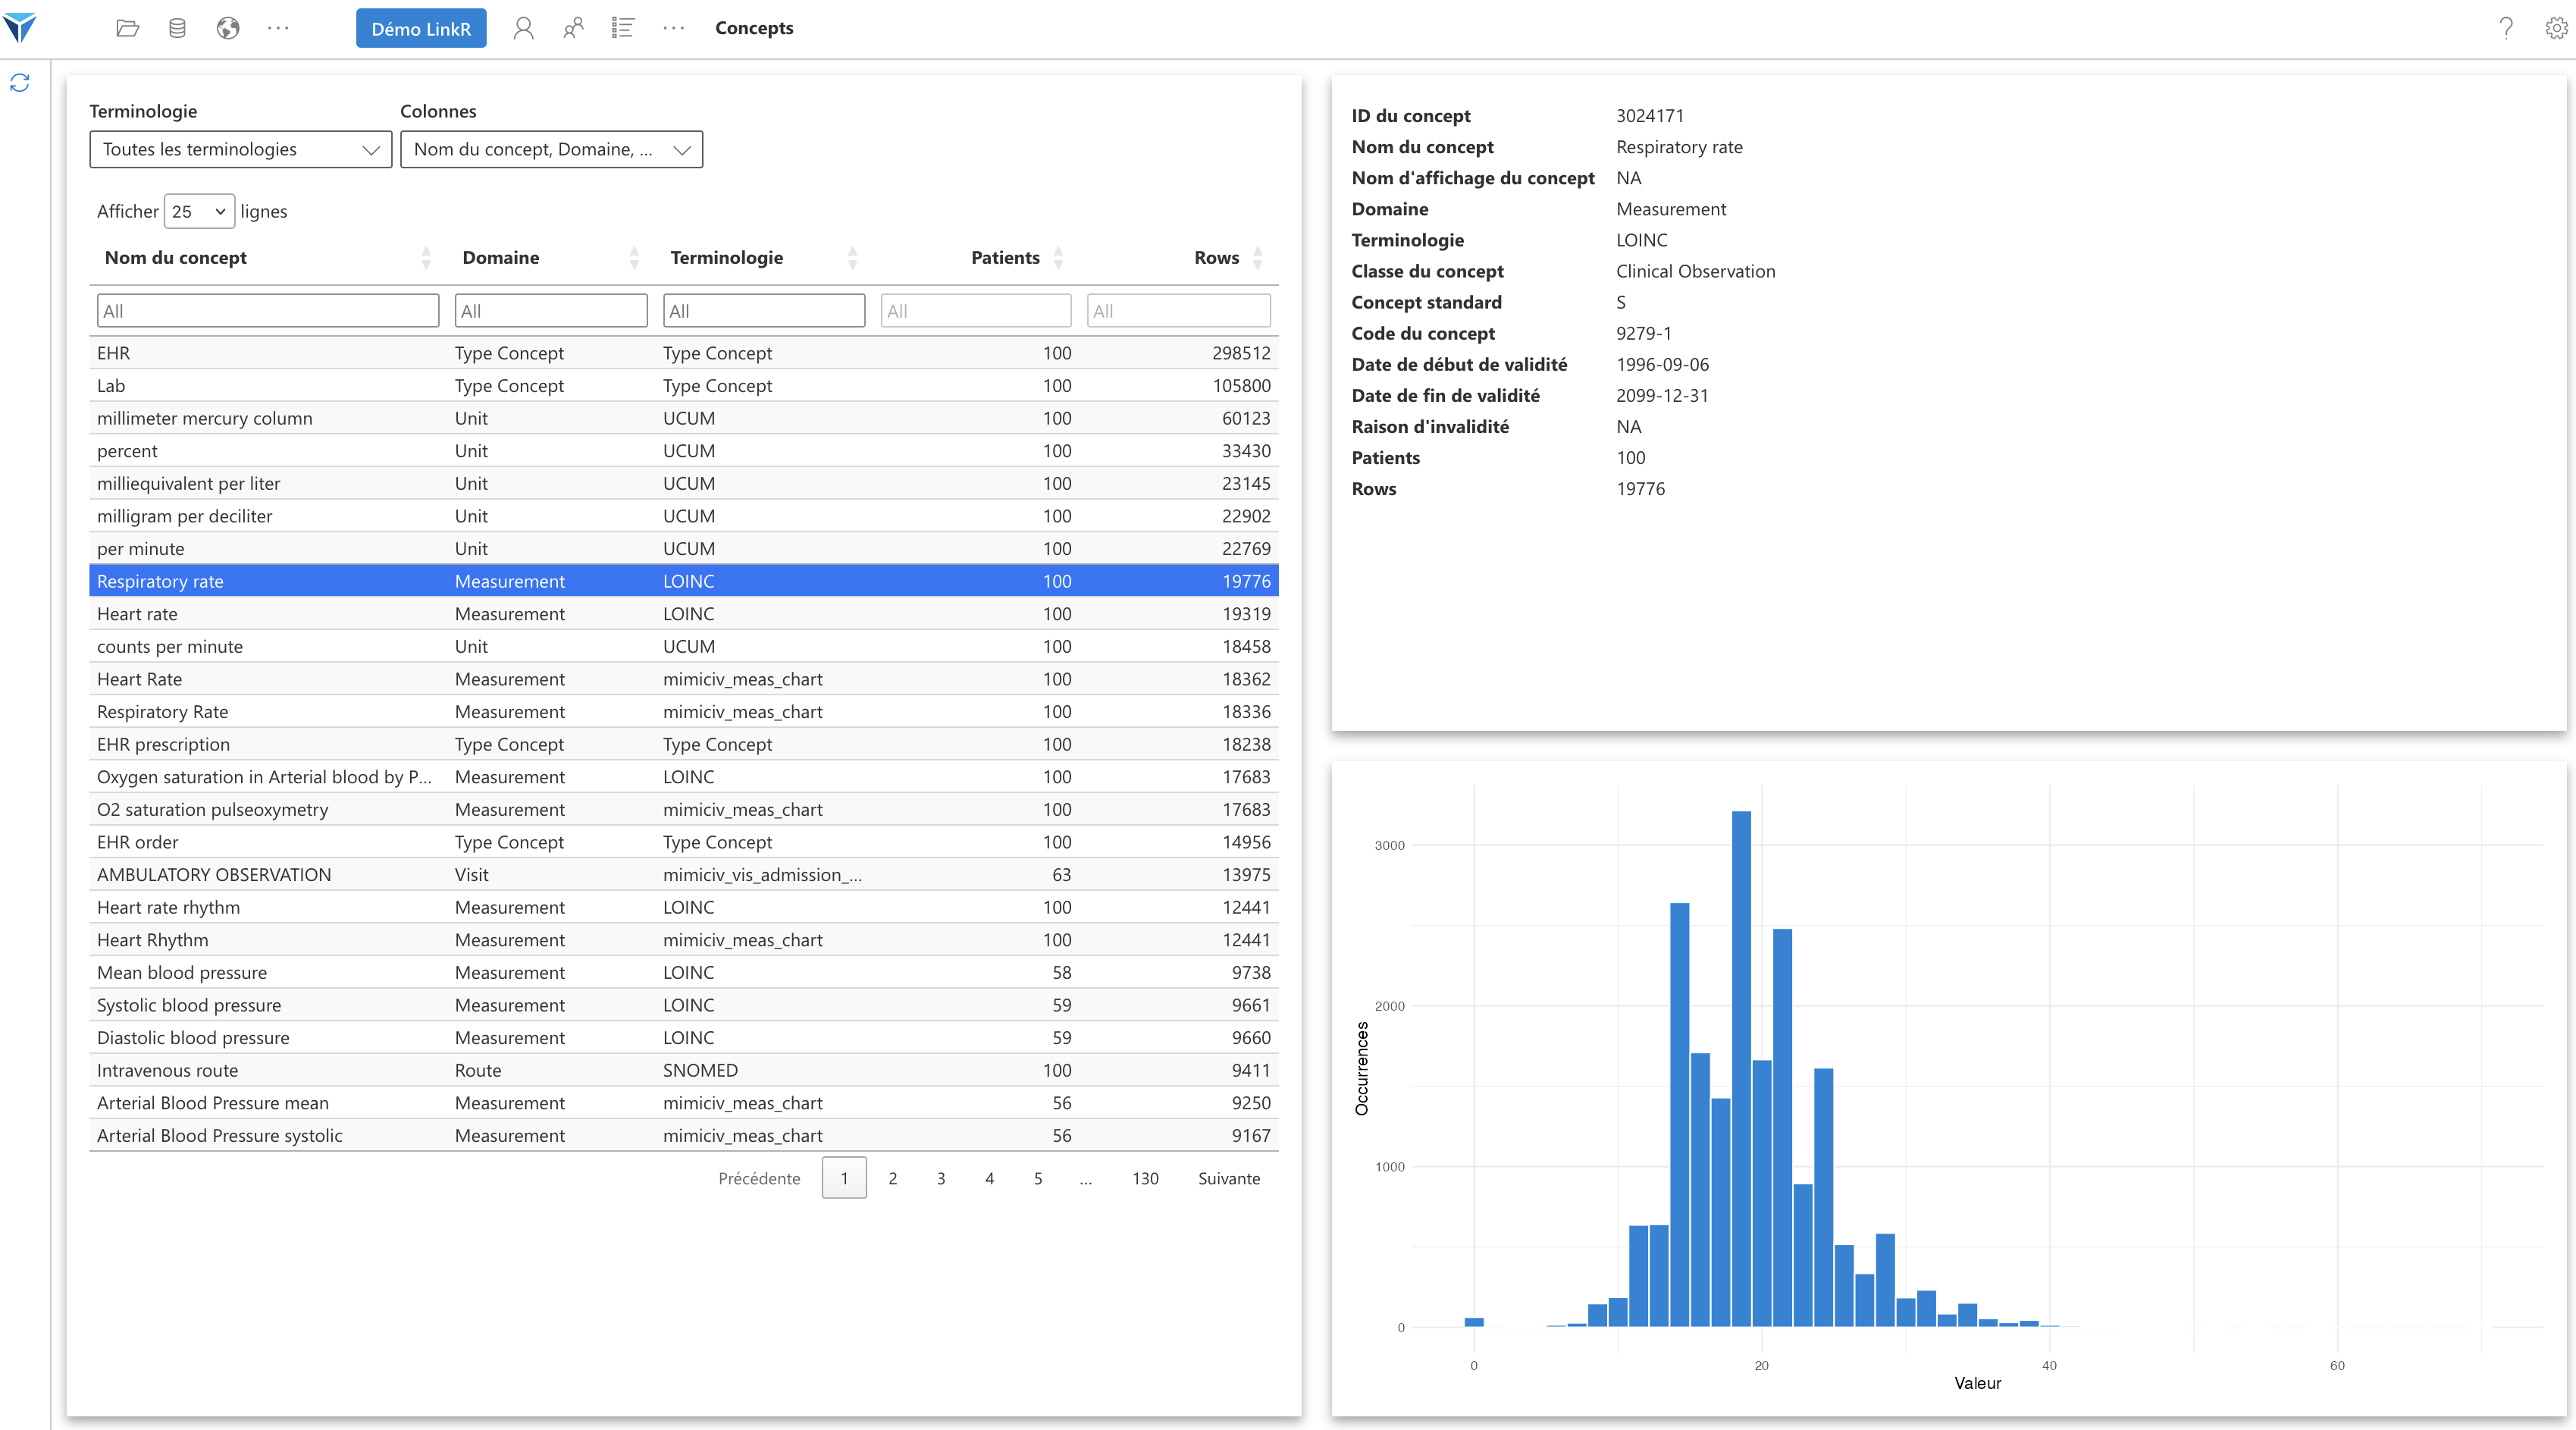Go to page 4 of the table
The width and height of the screenshot is (2576, 1430).
(x=990, y=1178)
